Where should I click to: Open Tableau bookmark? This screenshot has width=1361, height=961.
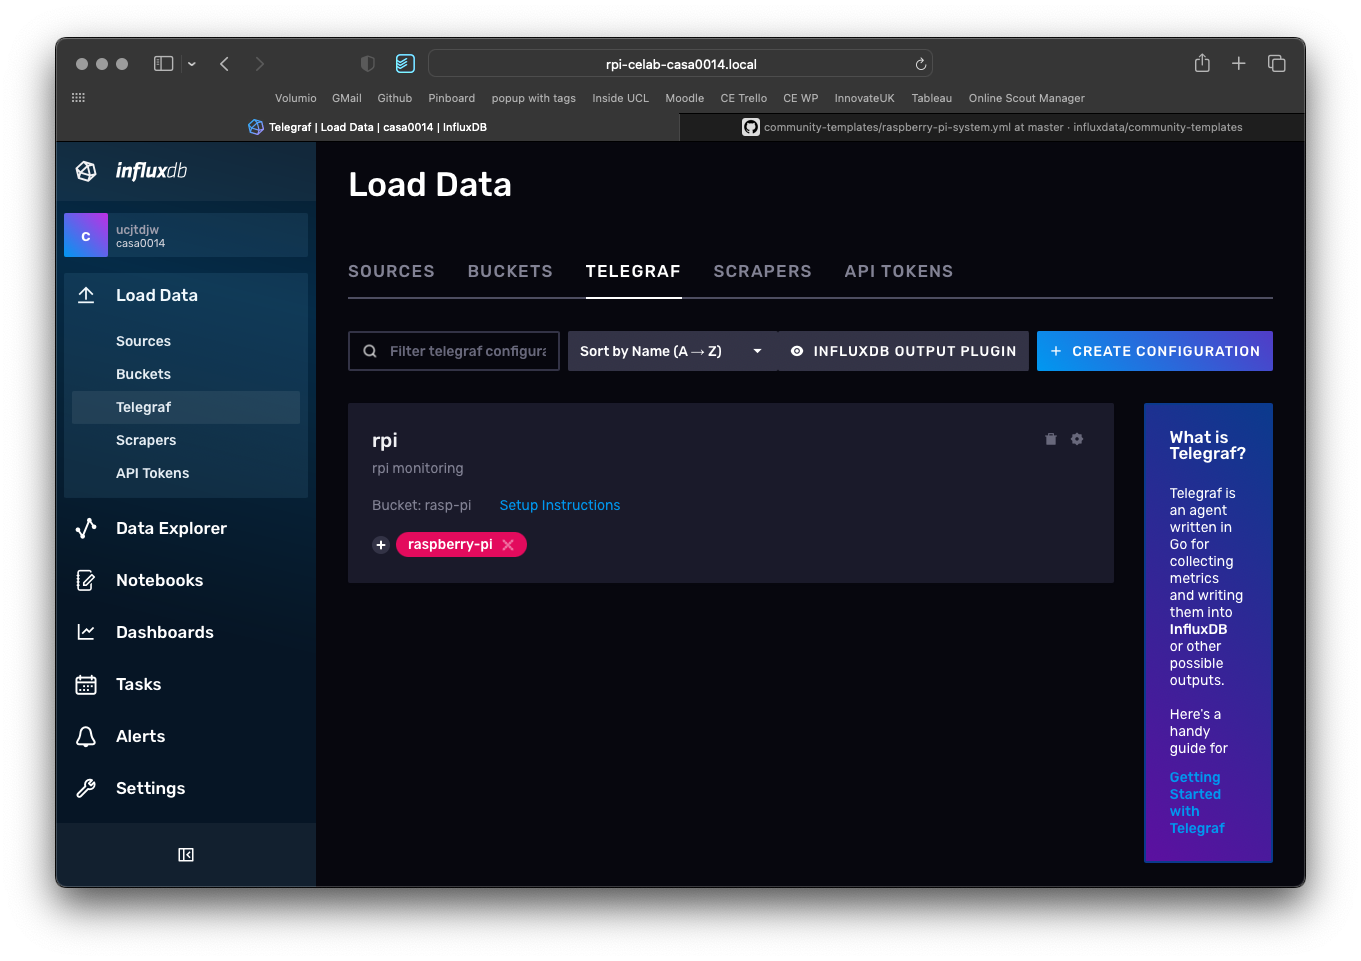932,98
